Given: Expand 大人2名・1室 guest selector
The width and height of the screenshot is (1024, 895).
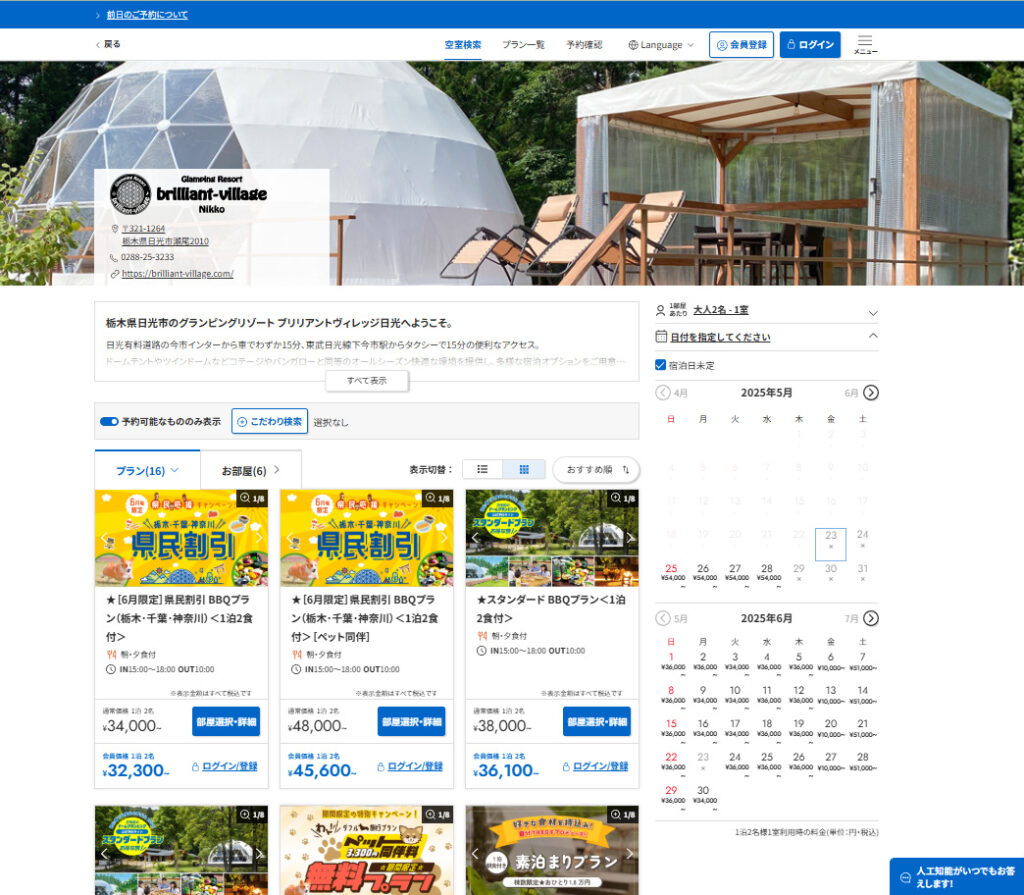Looking at the screenshot, I should click(x=767, y=310).
